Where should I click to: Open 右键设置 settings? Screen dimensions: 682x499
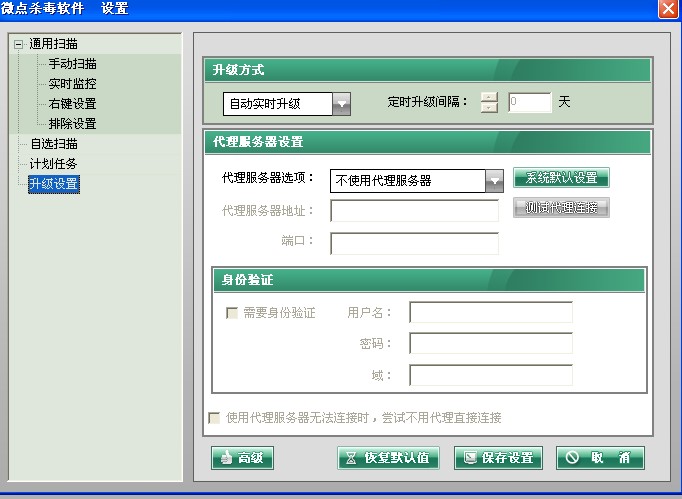[72, 104]
